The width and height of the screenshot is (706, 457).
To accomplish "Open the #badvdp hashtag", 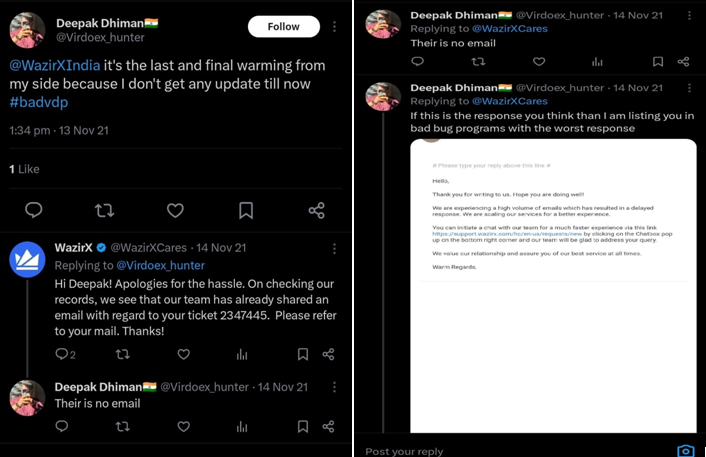I will (x=39, y=102).
